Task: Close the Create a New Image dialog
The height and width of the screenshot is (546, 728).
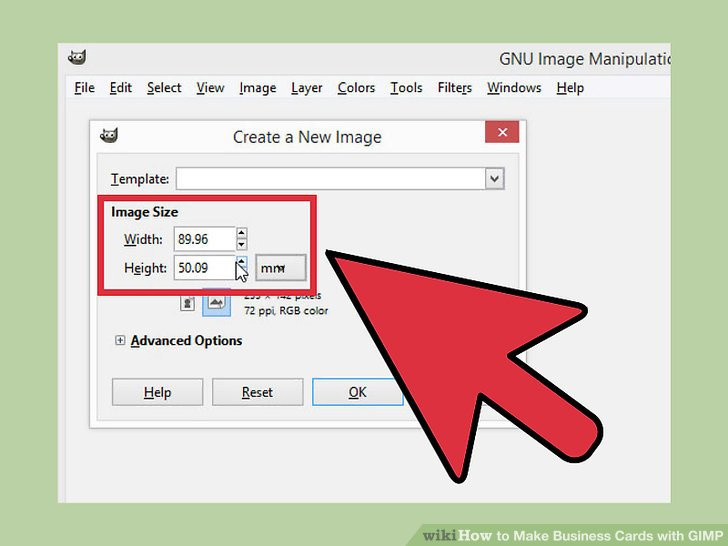Action: [x=502, y=132]
